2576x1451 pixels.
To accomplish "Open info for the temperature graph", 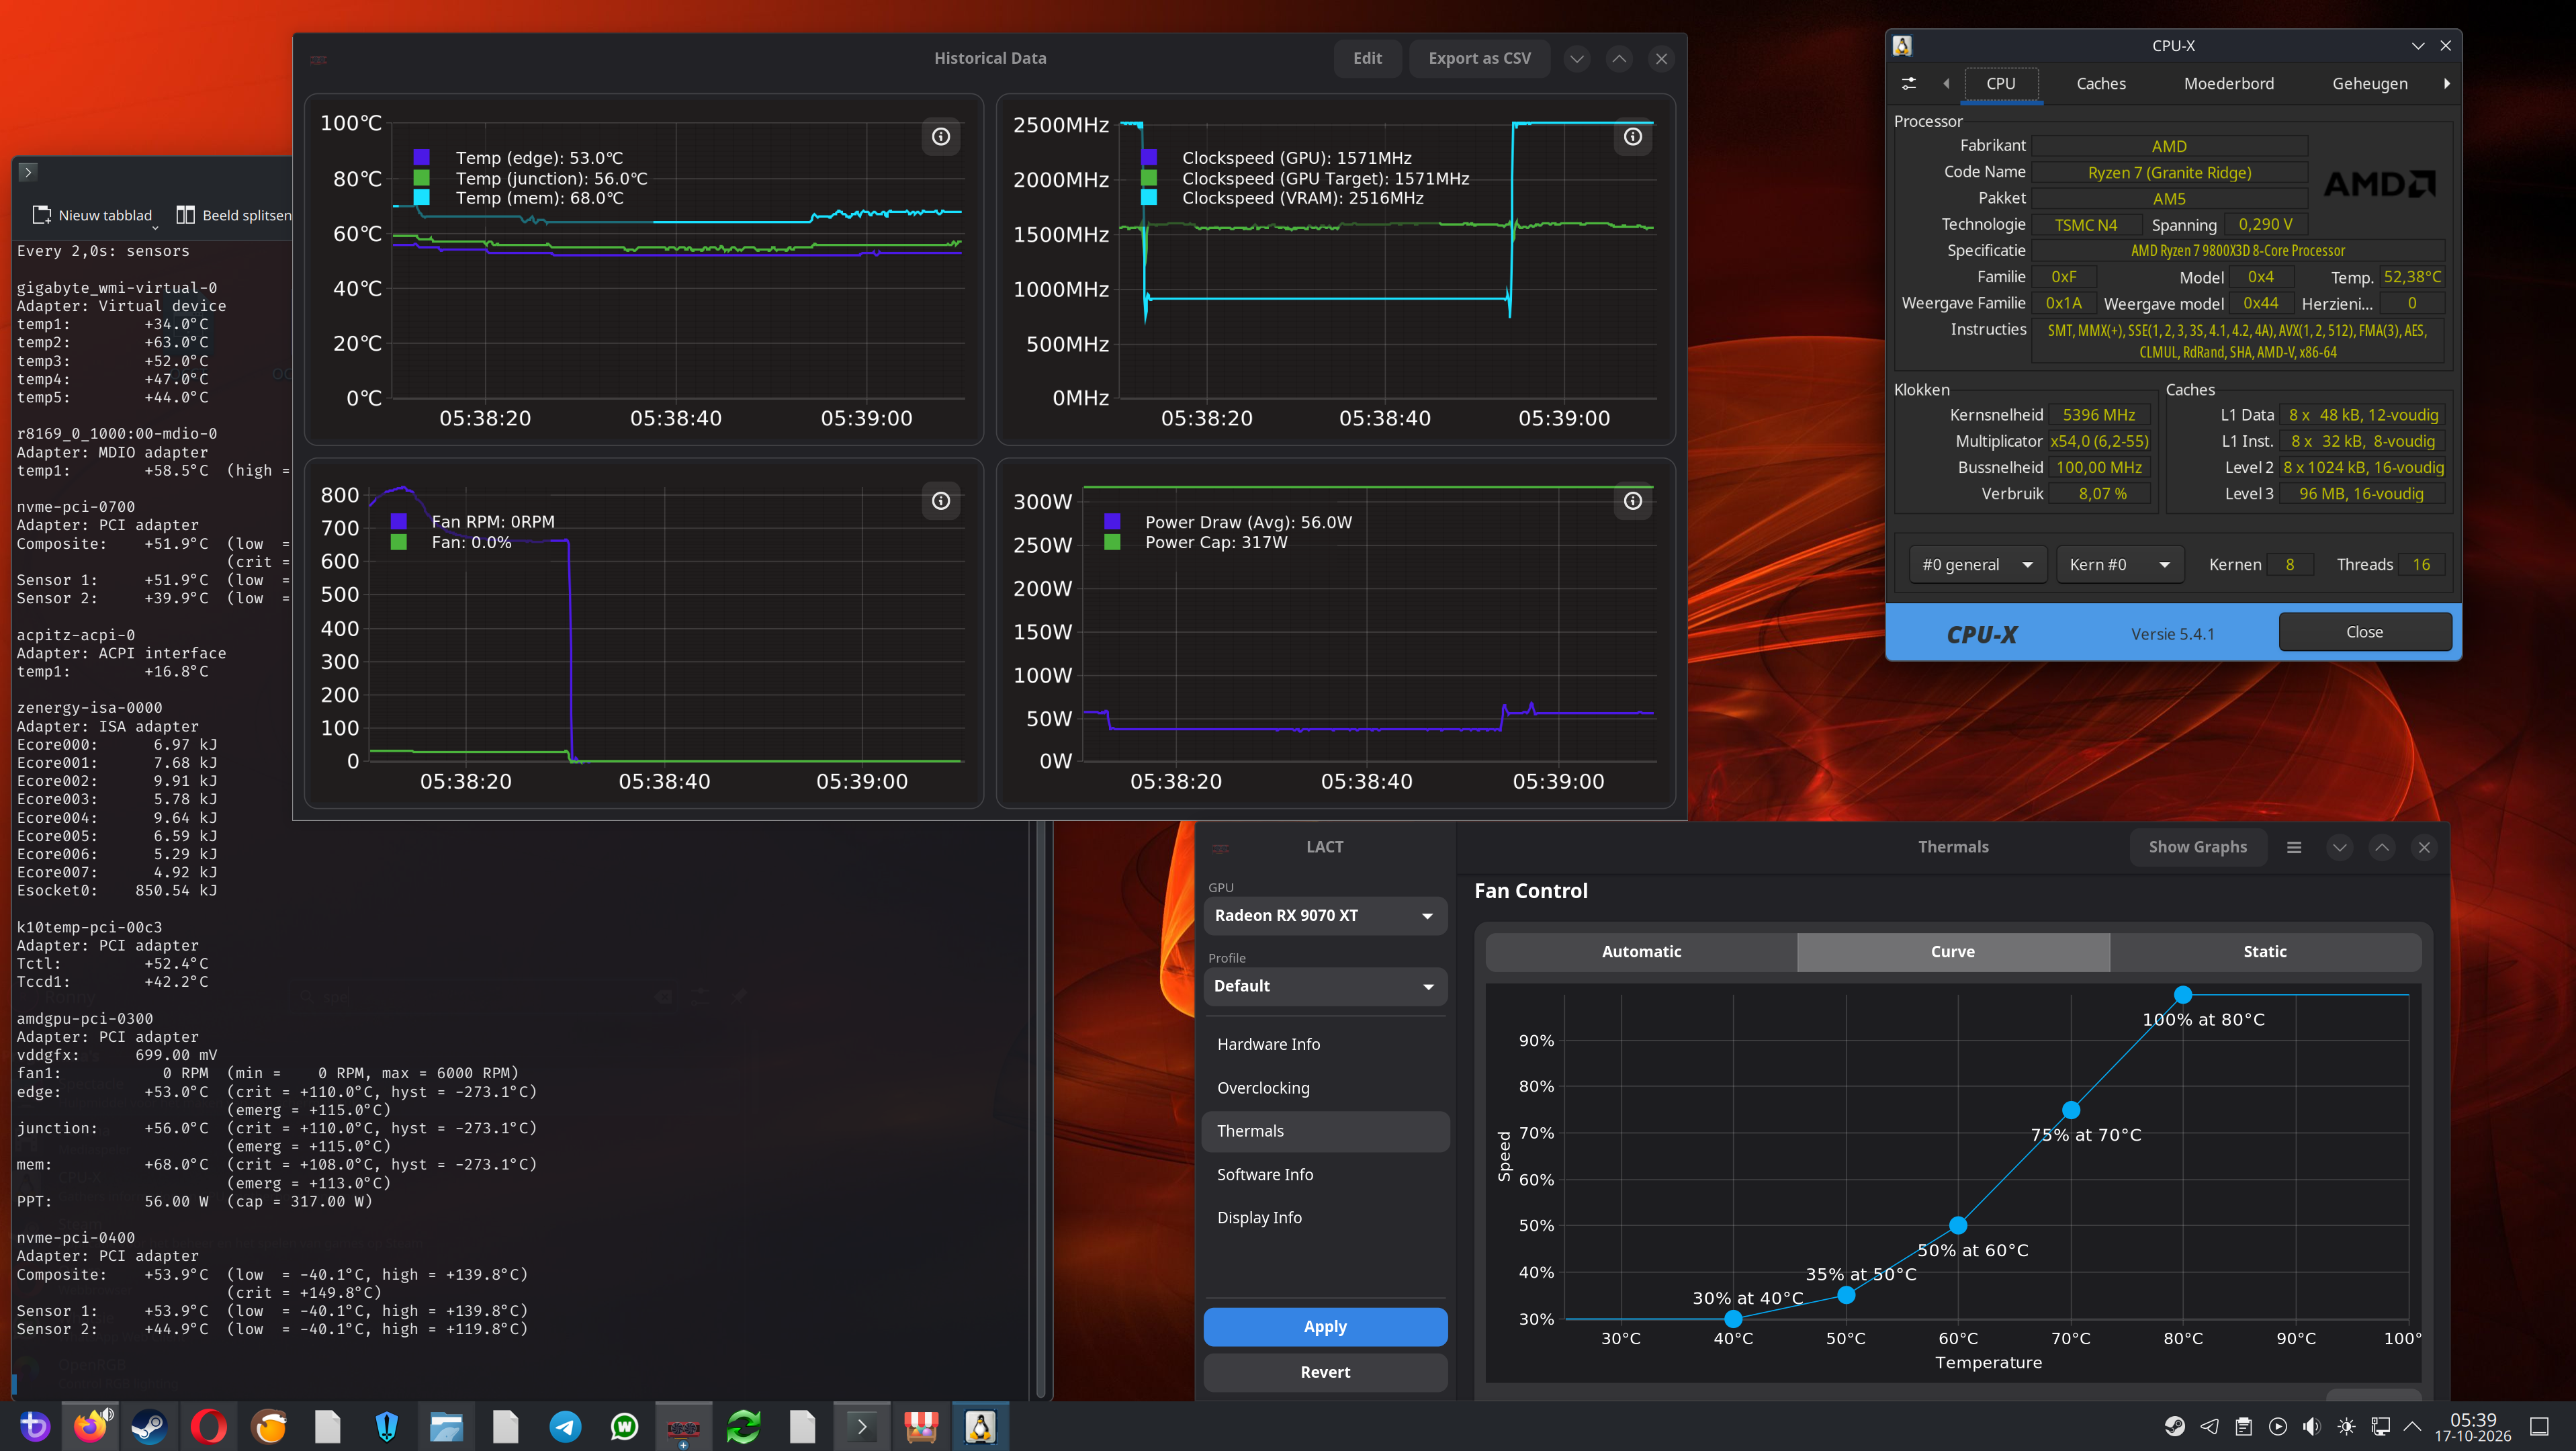I will [941, 137].
